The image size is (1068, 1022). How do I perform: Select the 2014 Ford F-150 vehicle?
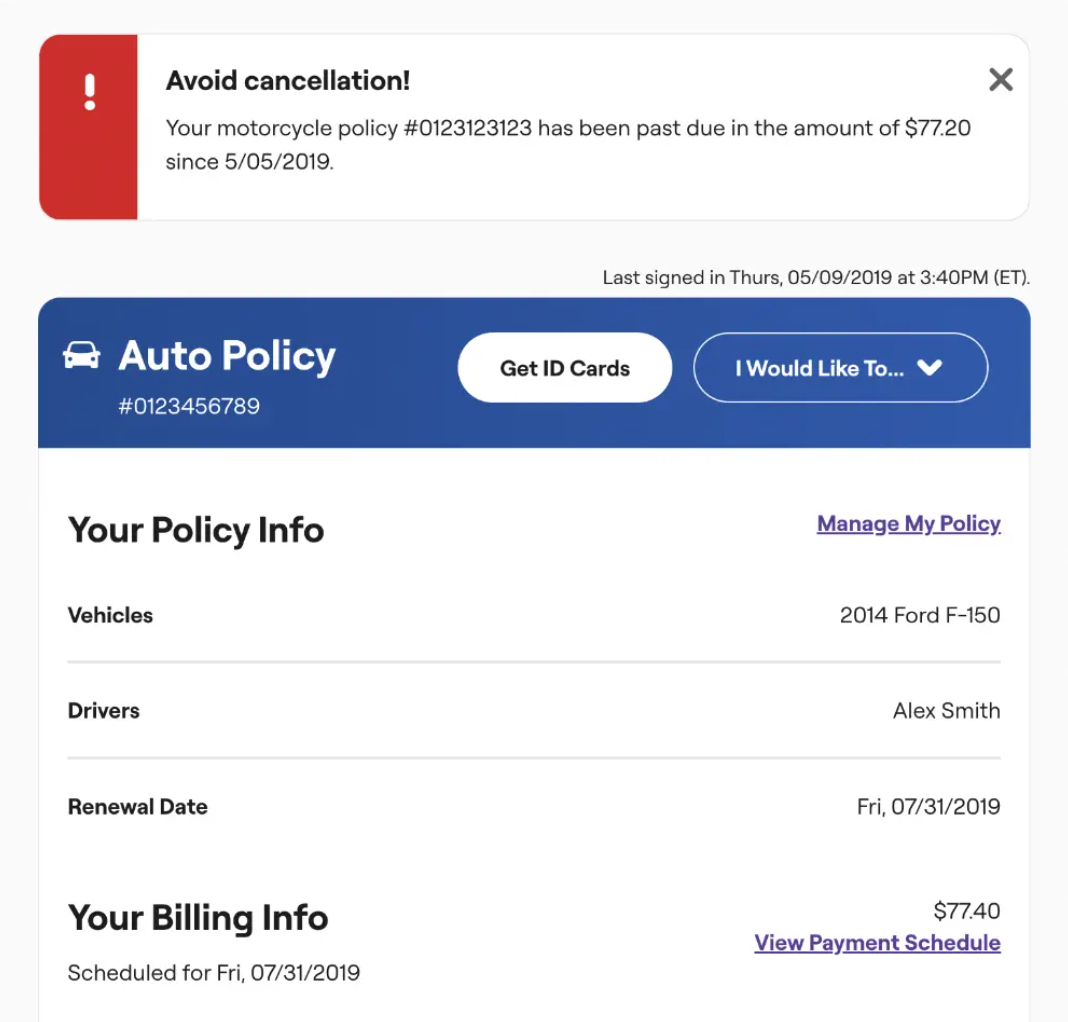click(919, 615)
